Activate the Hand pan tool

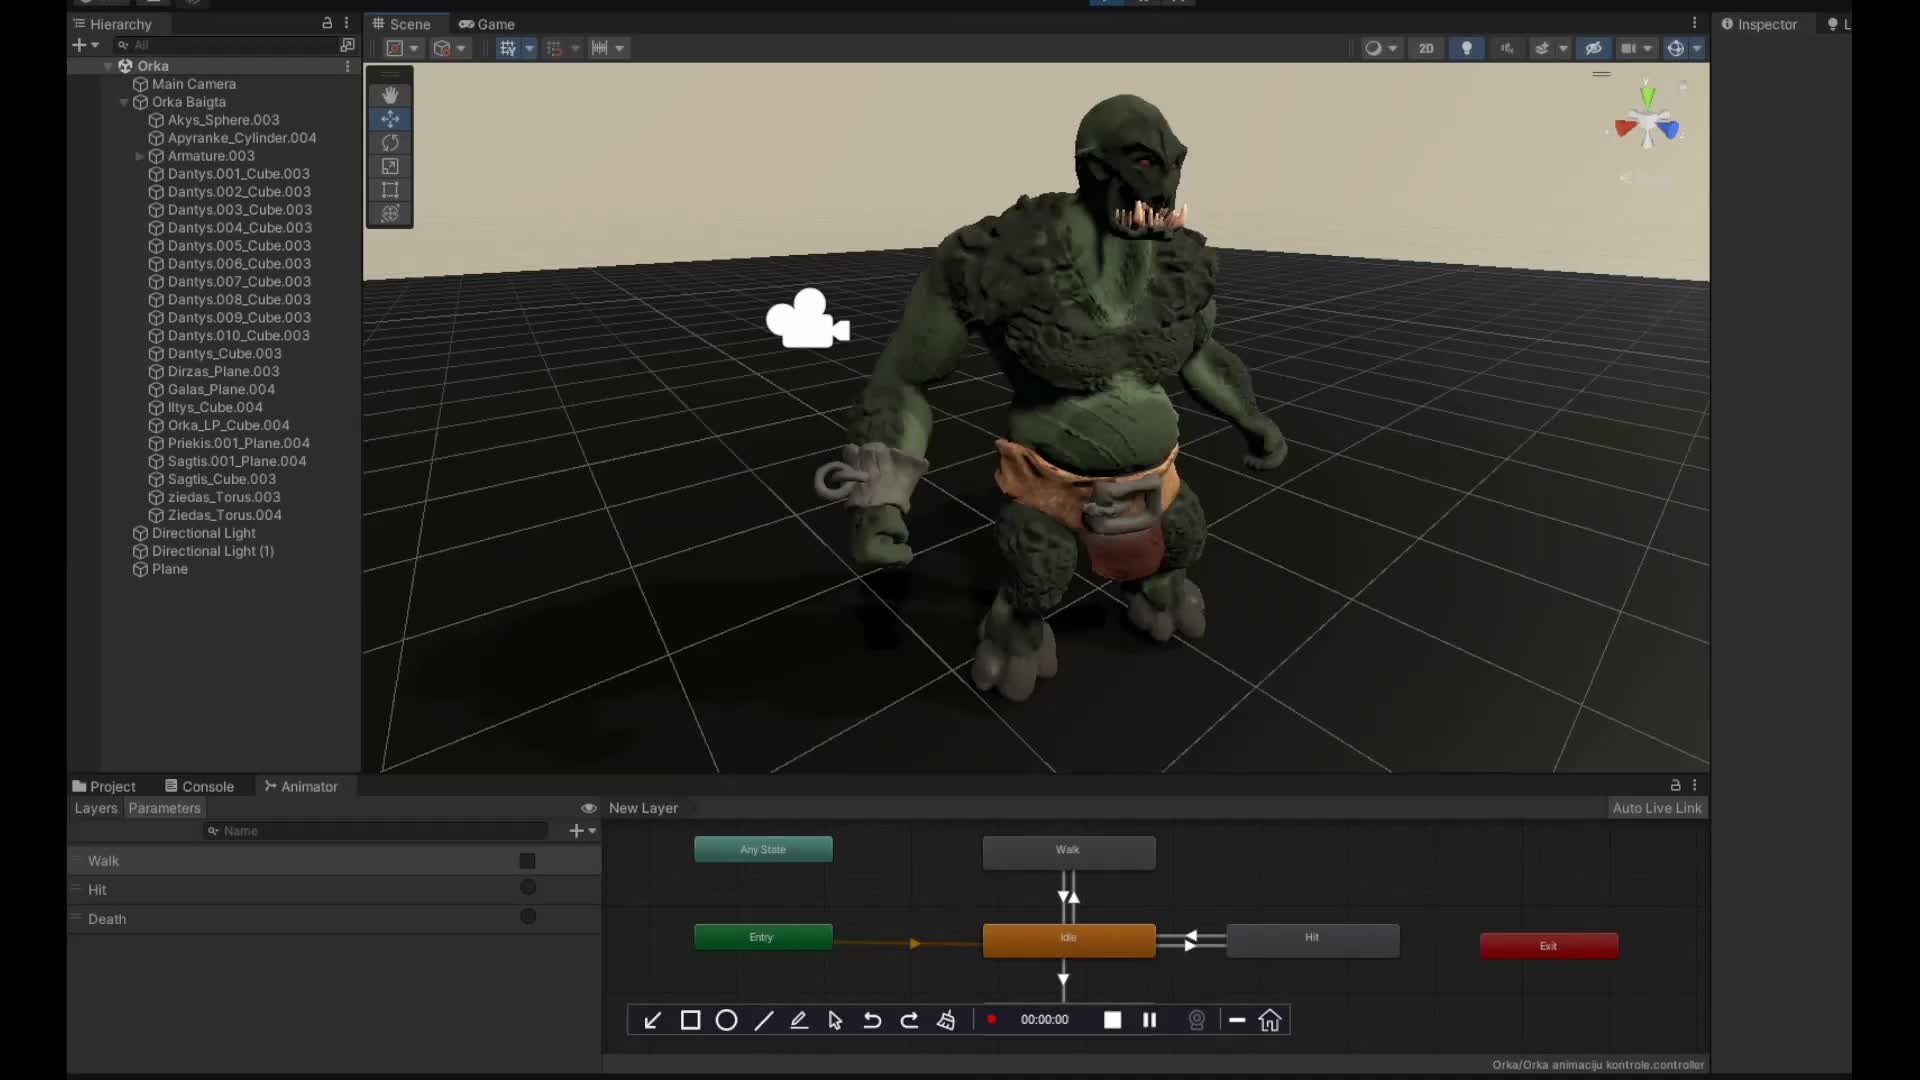[x=390, y=95]
